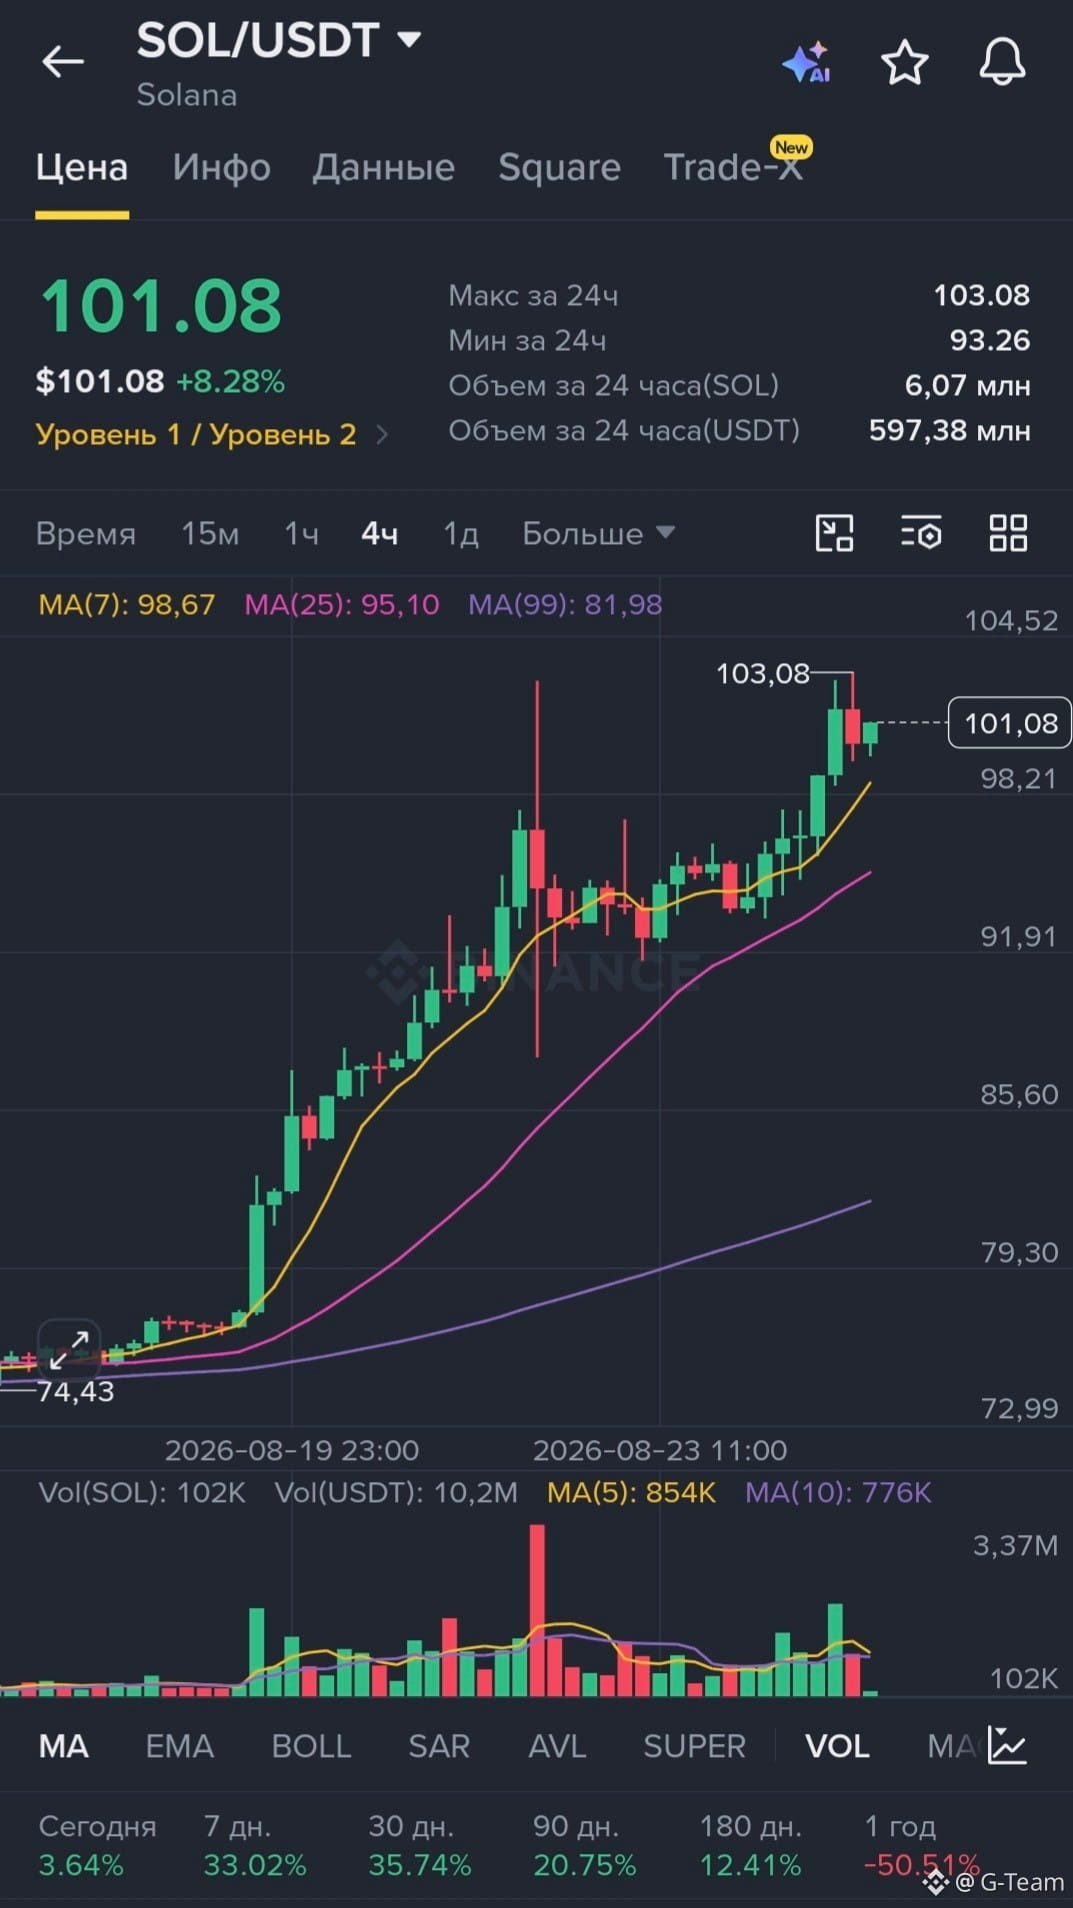
Task: Select the 1ч timeframe
Action: pos(301,534)
